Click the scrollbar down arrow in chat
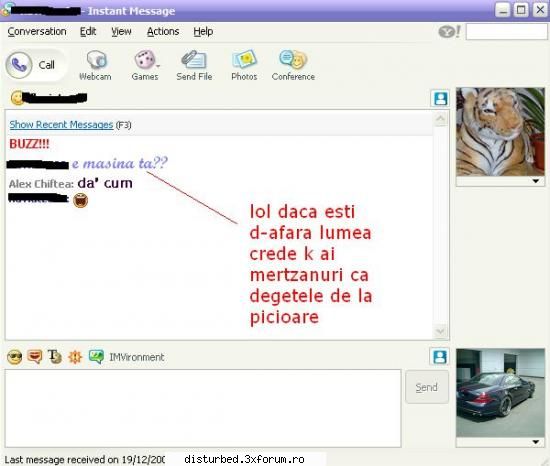Viewport: 550px width, 466px height. (441, 331)
